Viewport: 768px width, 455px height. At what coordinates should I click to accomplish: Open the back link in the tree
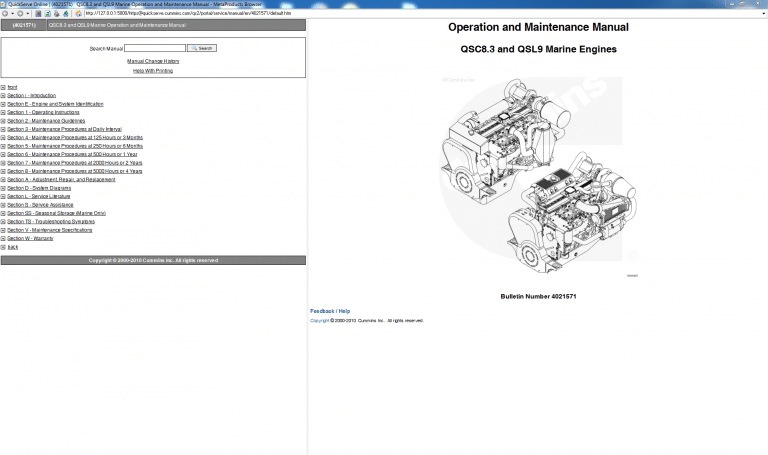point(12,247)
